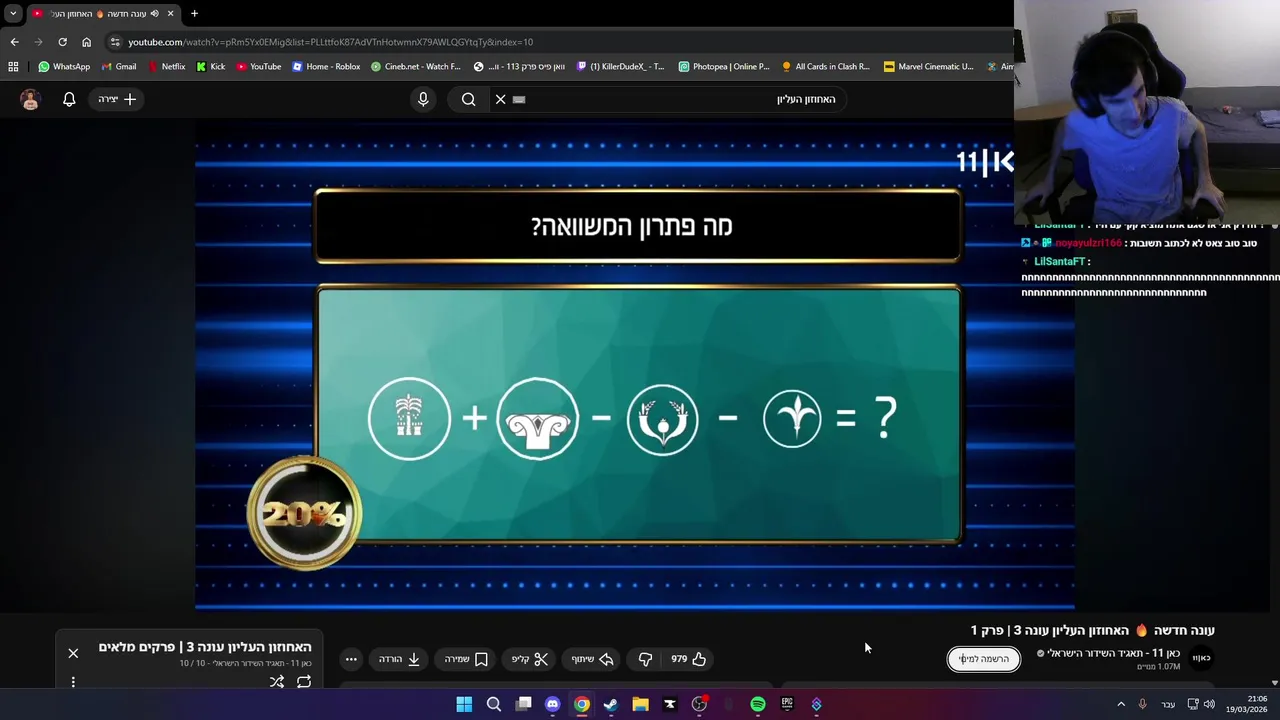Open Photopea bookmark

[x=724, y=67]
